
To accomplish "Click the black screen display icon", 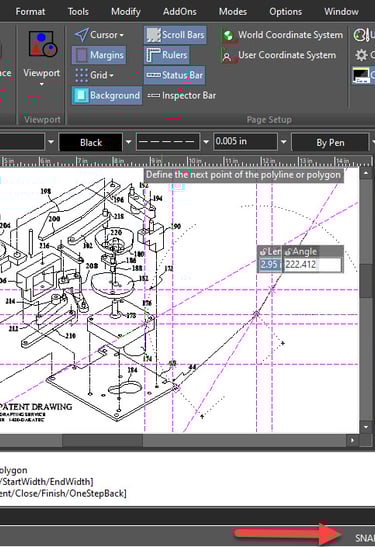I will 361,75.
